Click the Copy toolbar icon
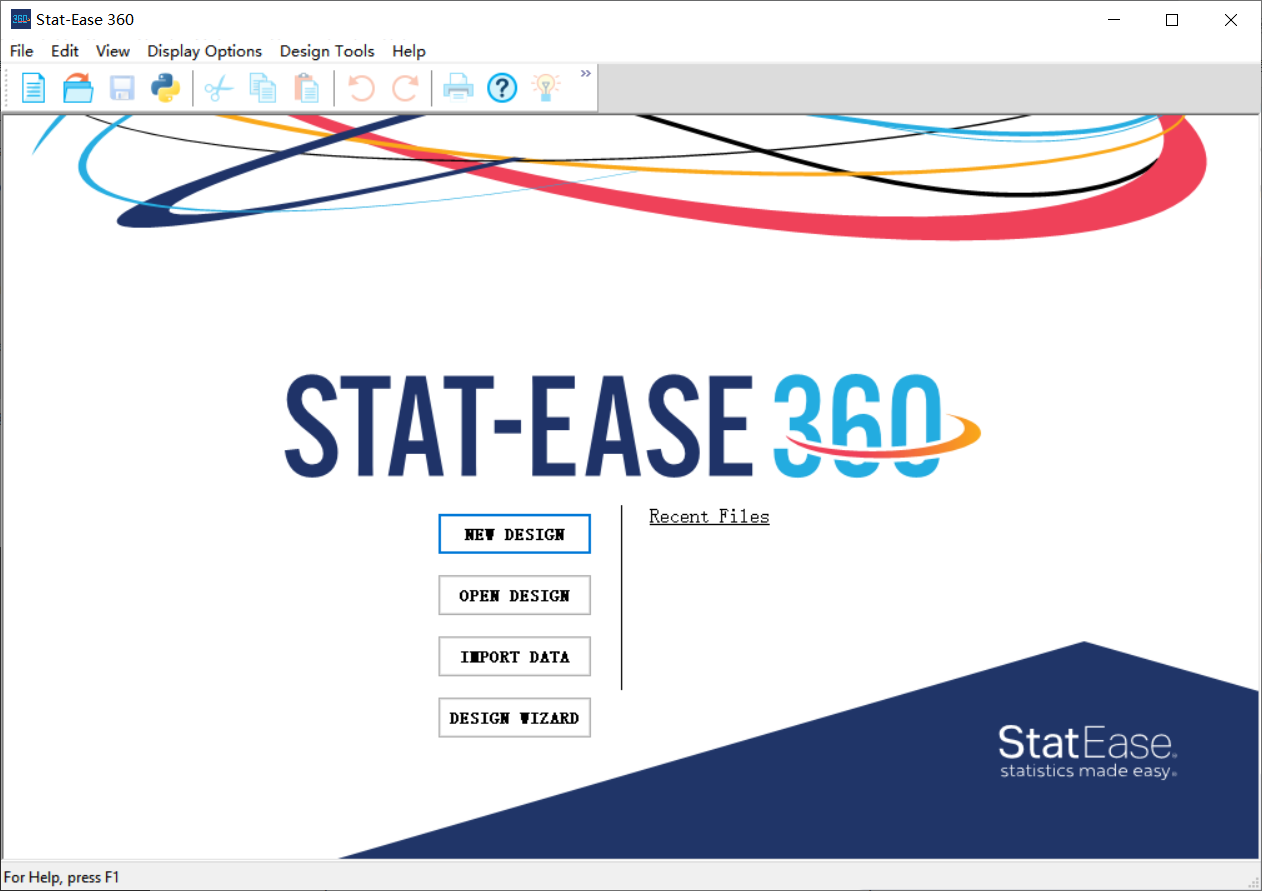Image resolution: width=1262 pixels, height=891 pixels. (262, 88)
